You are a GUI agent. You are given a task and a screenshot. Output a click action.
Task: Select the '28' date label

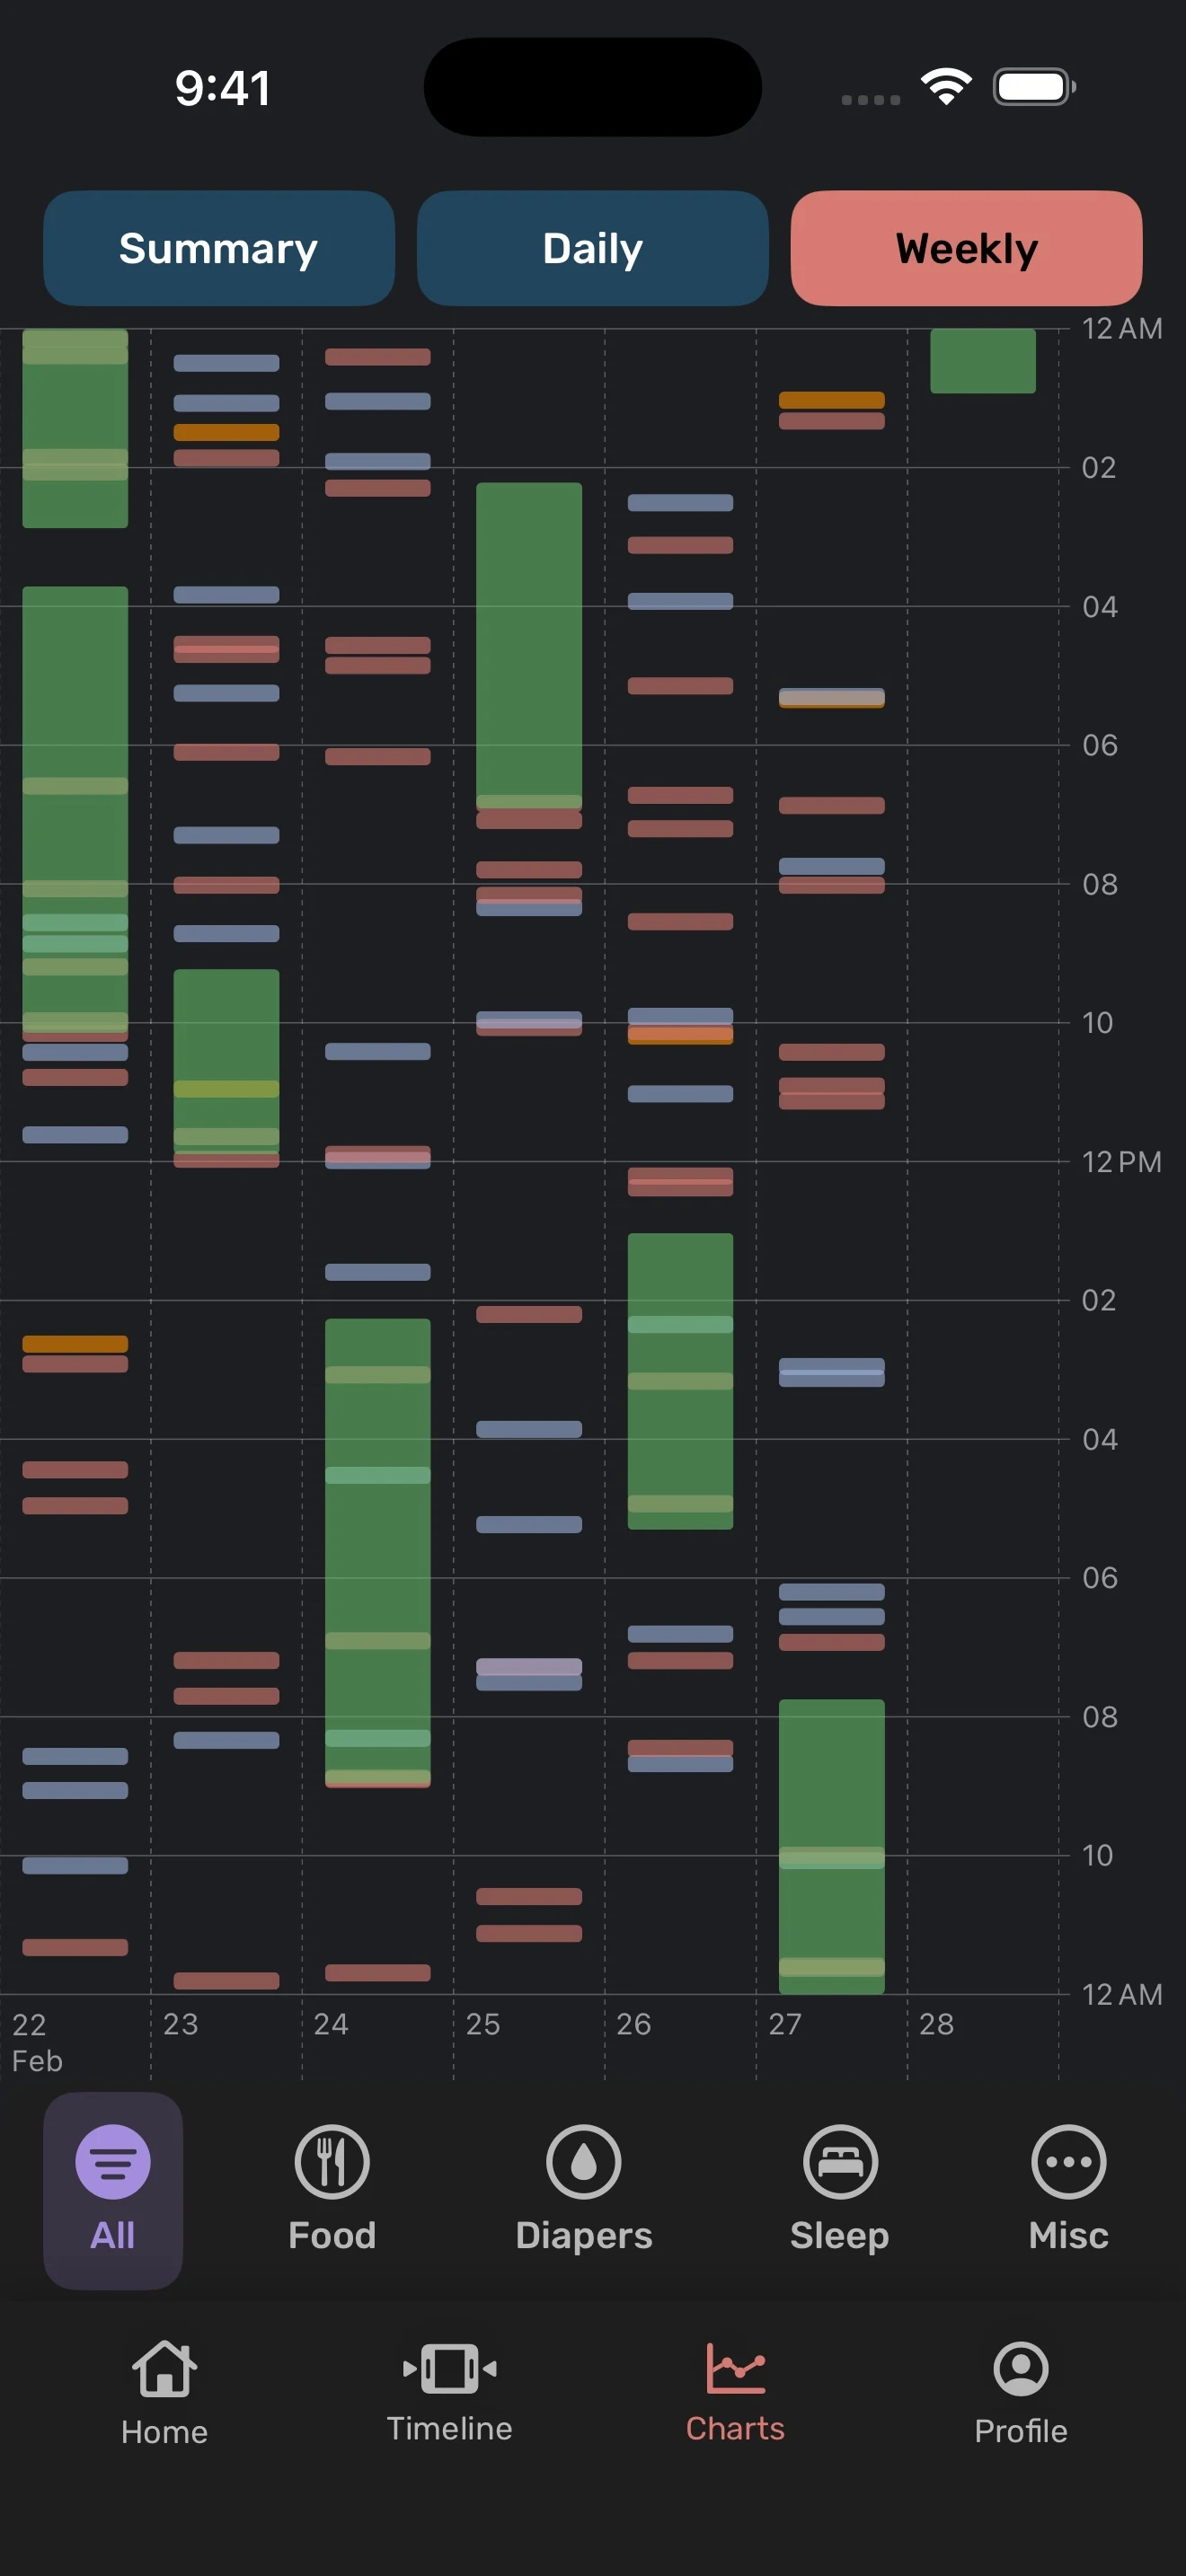pyautogui.click(x=936, y=2024)
